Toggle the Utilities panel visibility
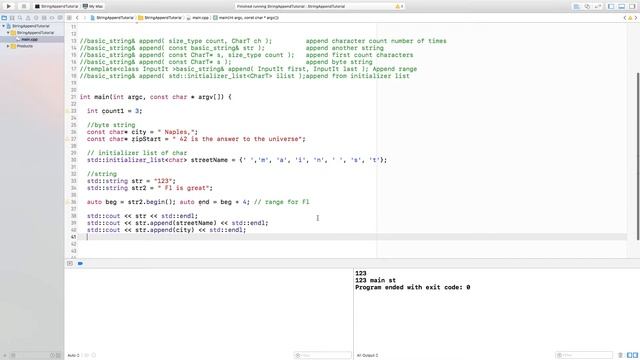Image resolution: width=640 pixels, height=360 pixels. 632,7
